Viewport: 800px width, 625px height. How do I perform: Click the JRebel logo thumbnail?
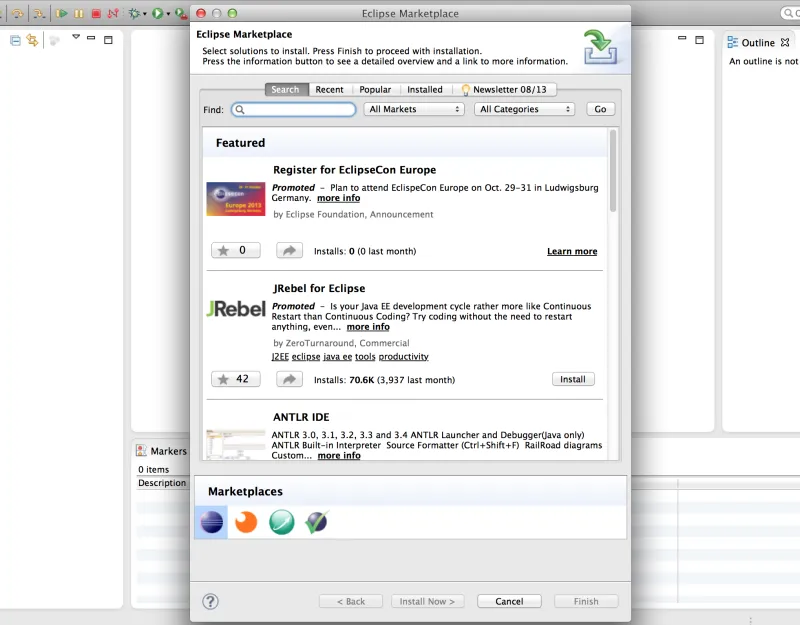pos(235,308)
